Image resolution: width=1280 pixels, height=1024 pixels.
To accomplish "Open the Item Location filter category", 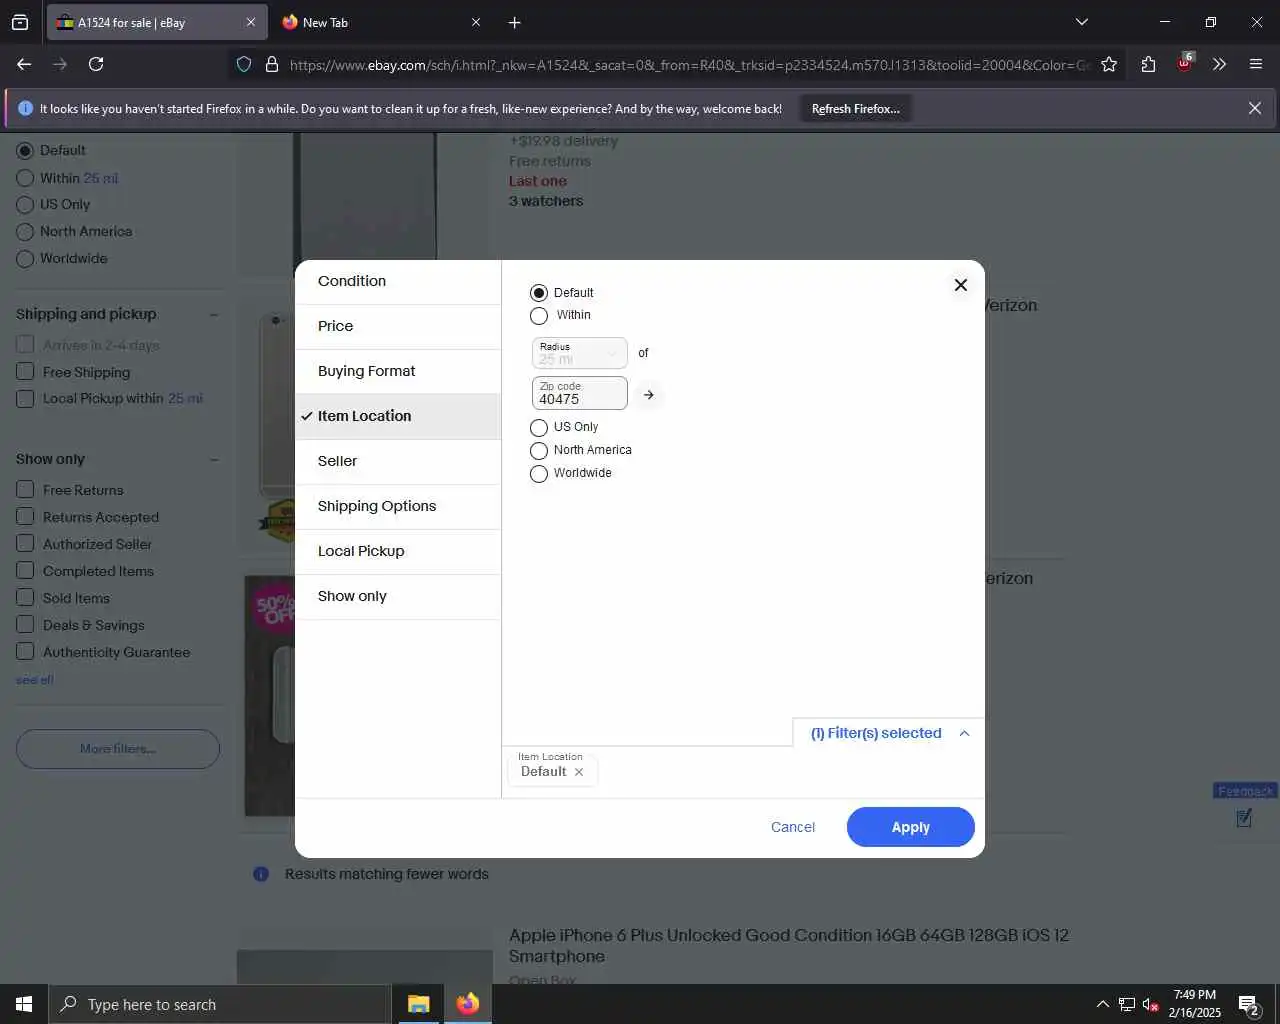I will coord(397,416).
